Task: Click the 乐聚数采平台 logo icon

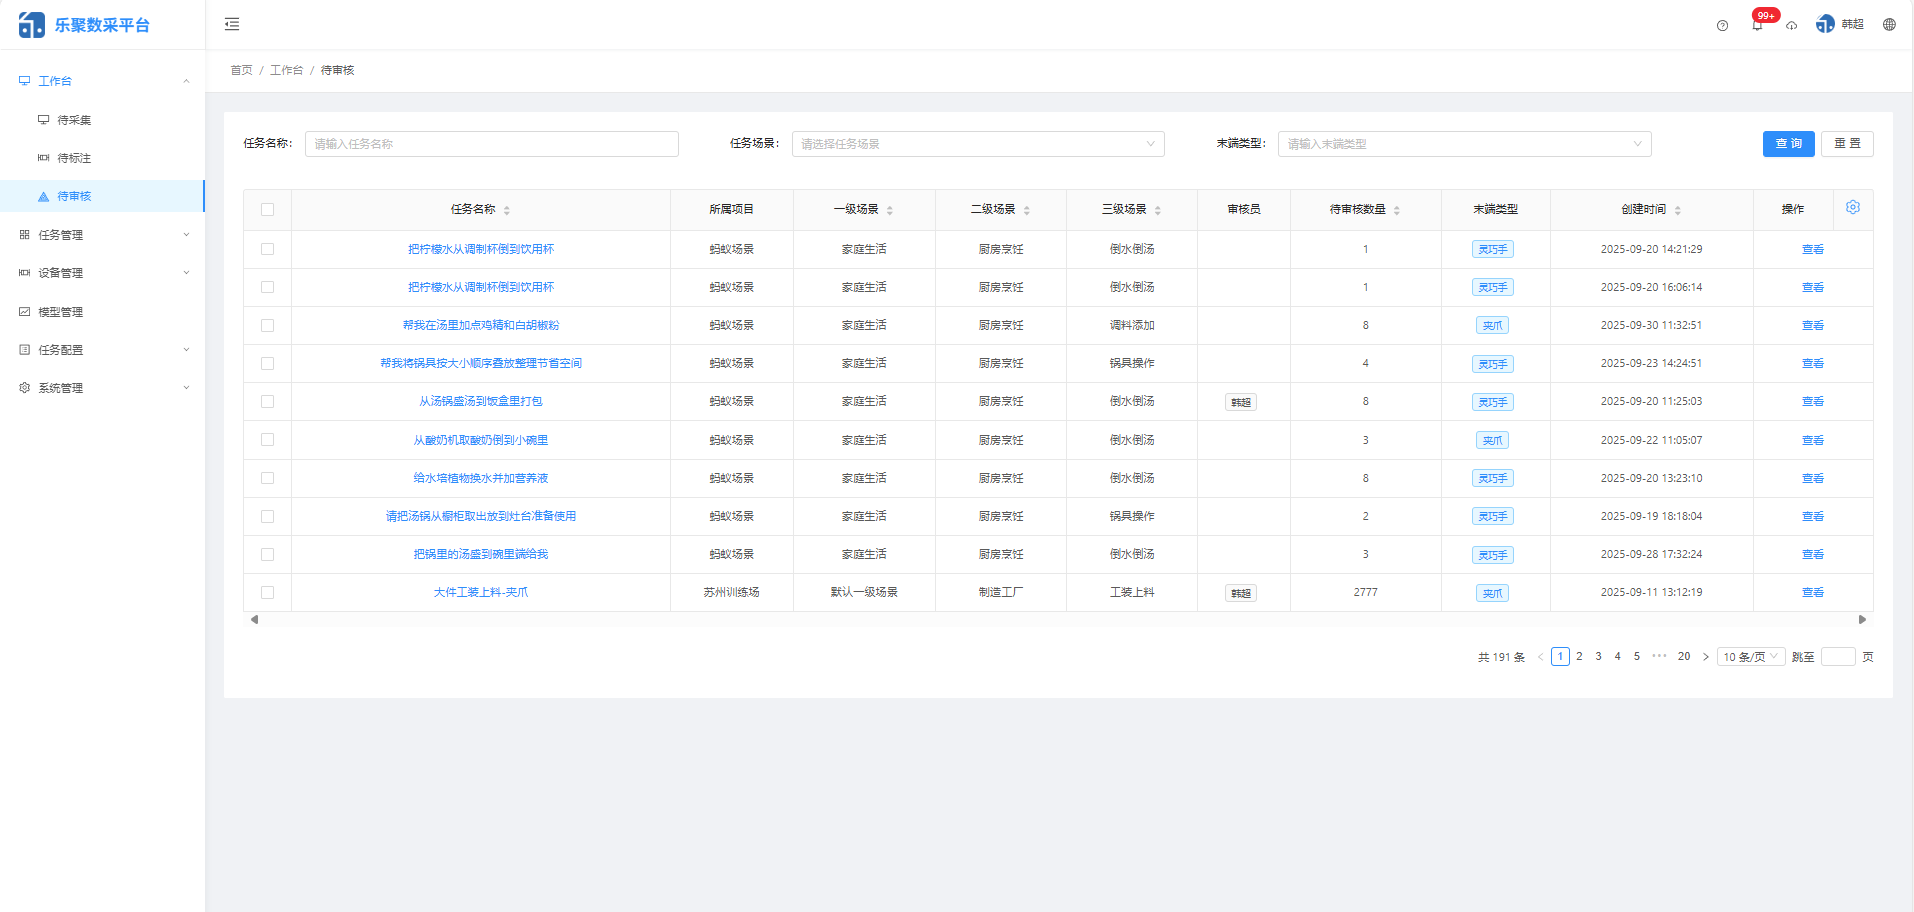Action: [x=31, y=23]
